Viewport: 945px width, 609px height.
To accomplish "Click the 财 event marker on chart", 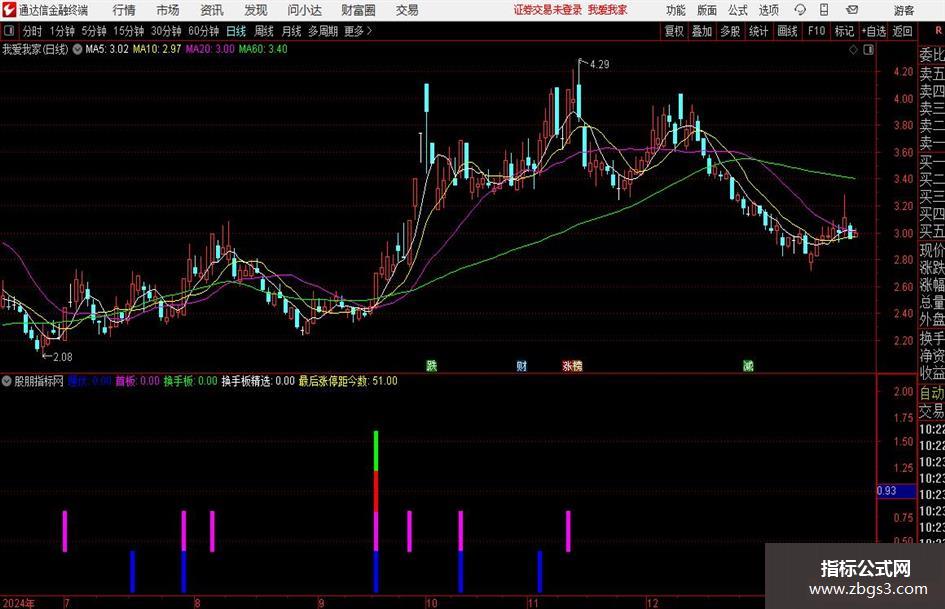I will coord(521,365).
